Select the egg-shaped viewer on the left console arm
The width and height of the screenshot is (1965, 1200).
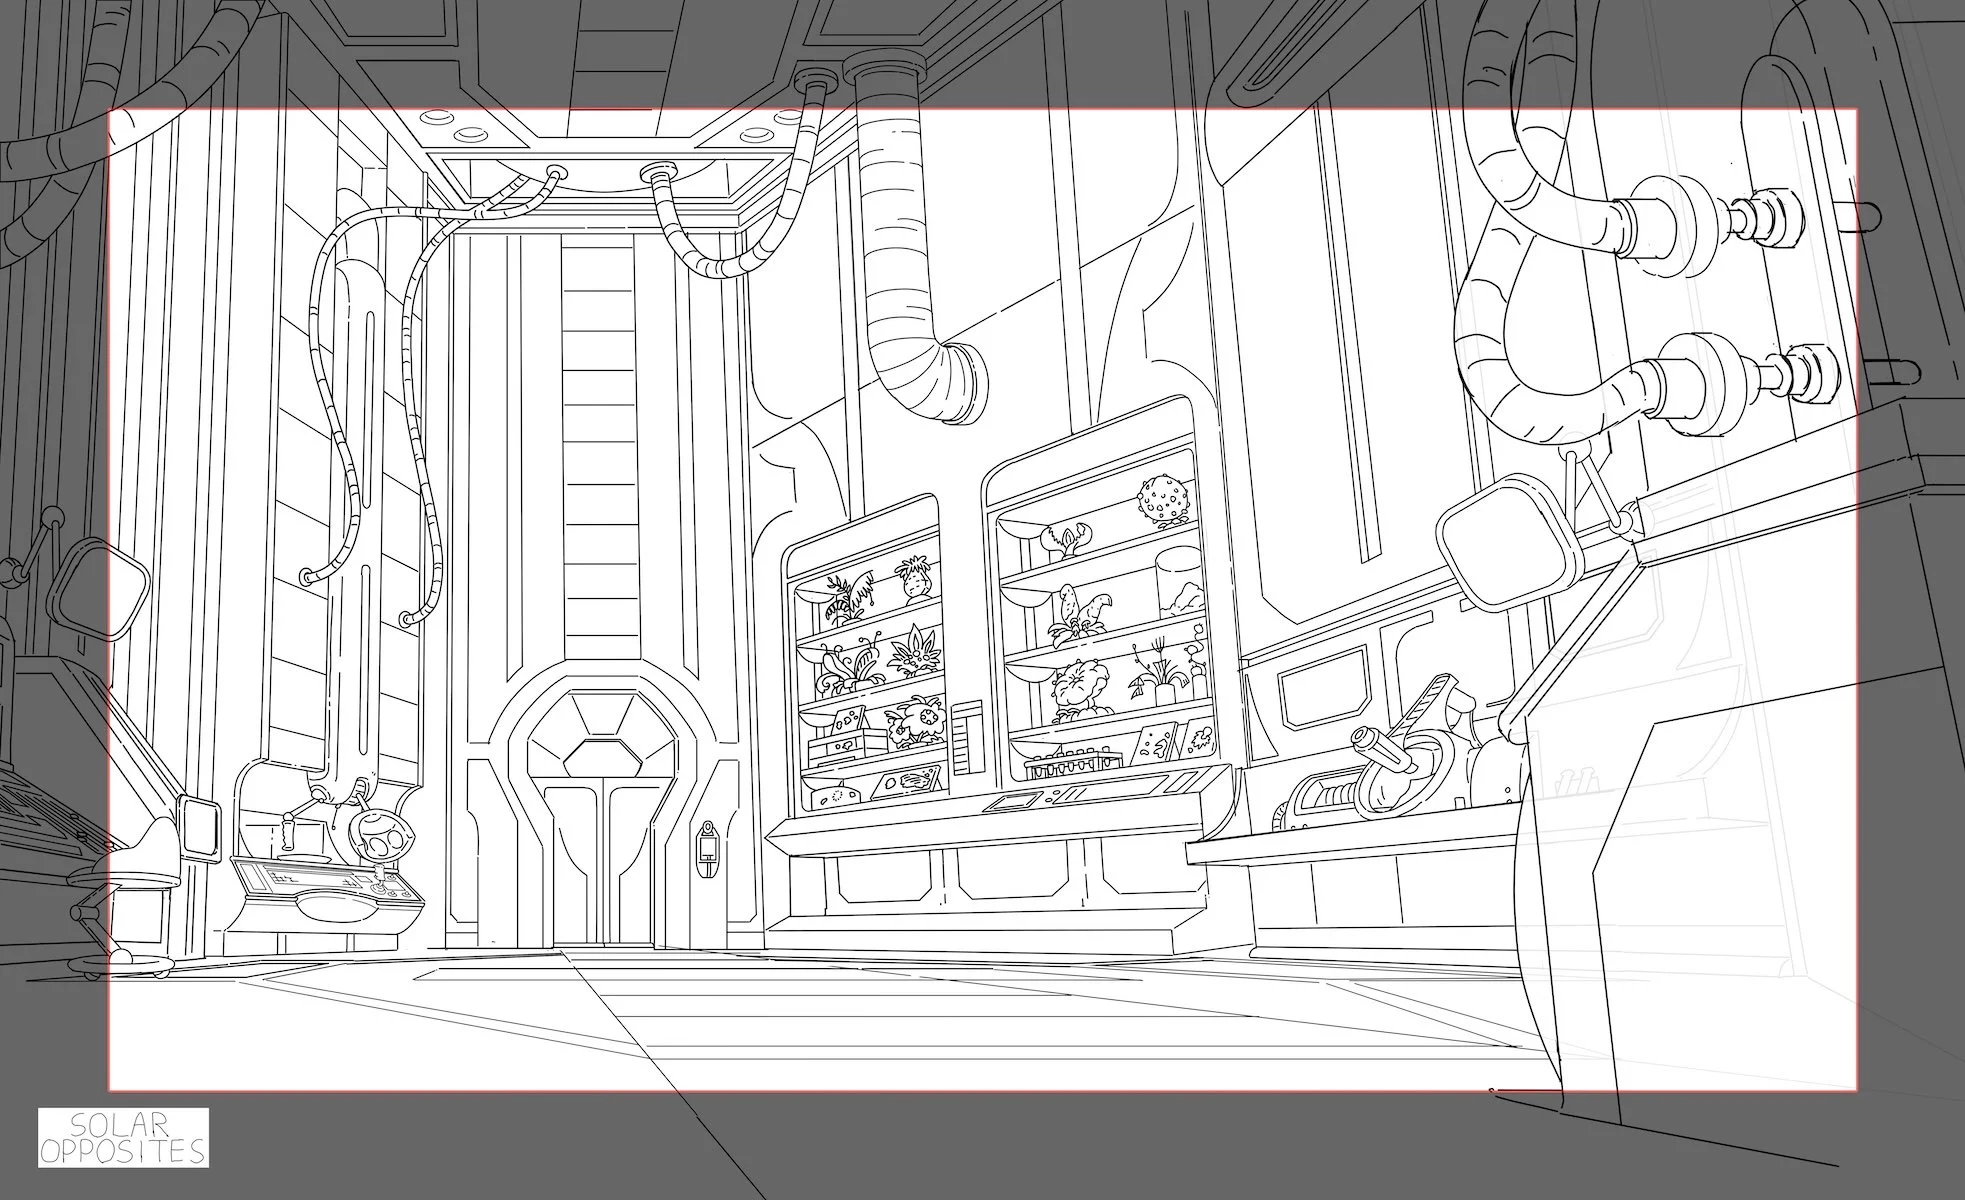pos(381,834)
